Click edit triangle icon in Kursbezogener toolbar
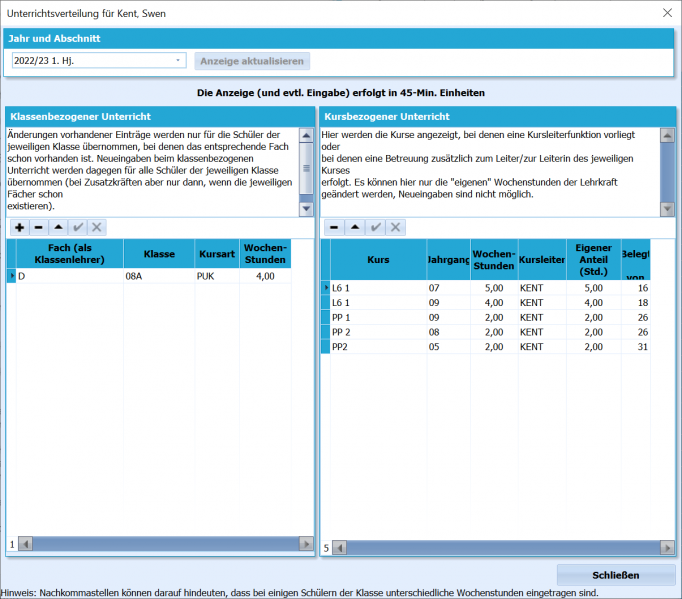682x599 pixels. [x=355, y=227]
